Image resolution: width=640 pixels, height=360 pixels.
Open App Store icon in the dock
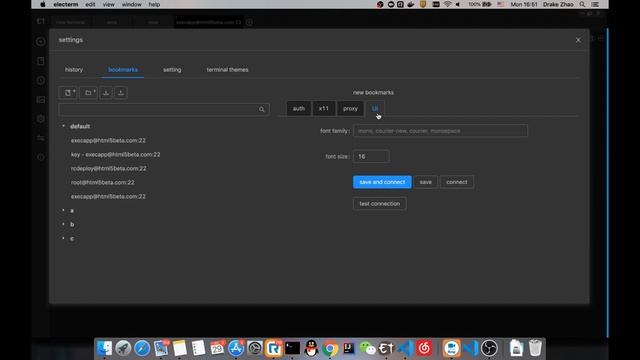pyautogui.click(x=236, y=348)
